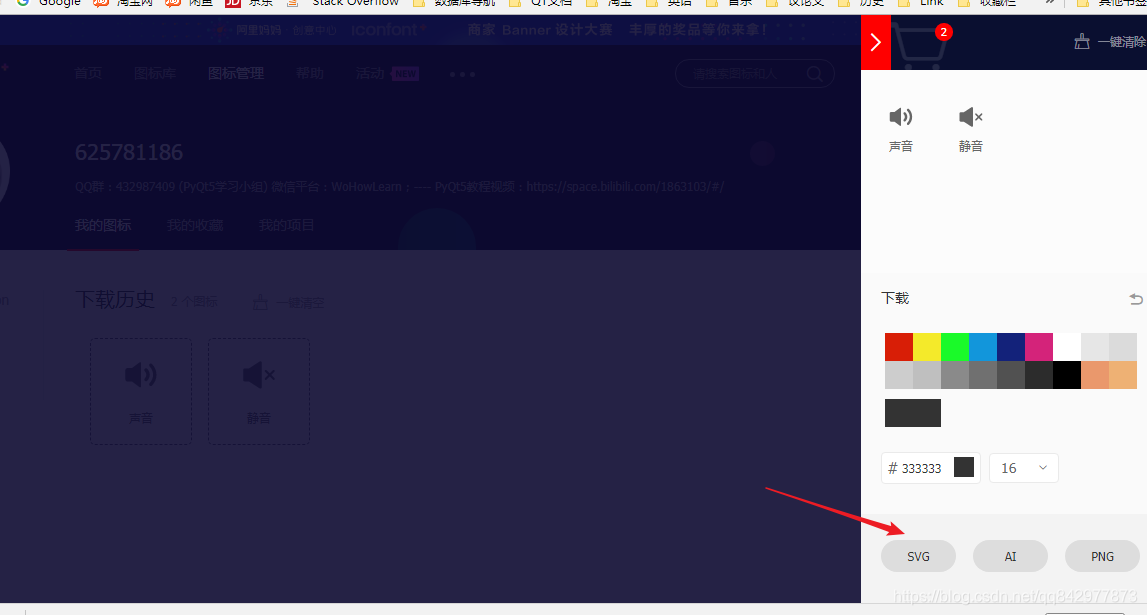This screenshot has height=615, width=1147.
Task: Open the three-dots more menu
Action: pyautogui.click(x=462, y=74)
